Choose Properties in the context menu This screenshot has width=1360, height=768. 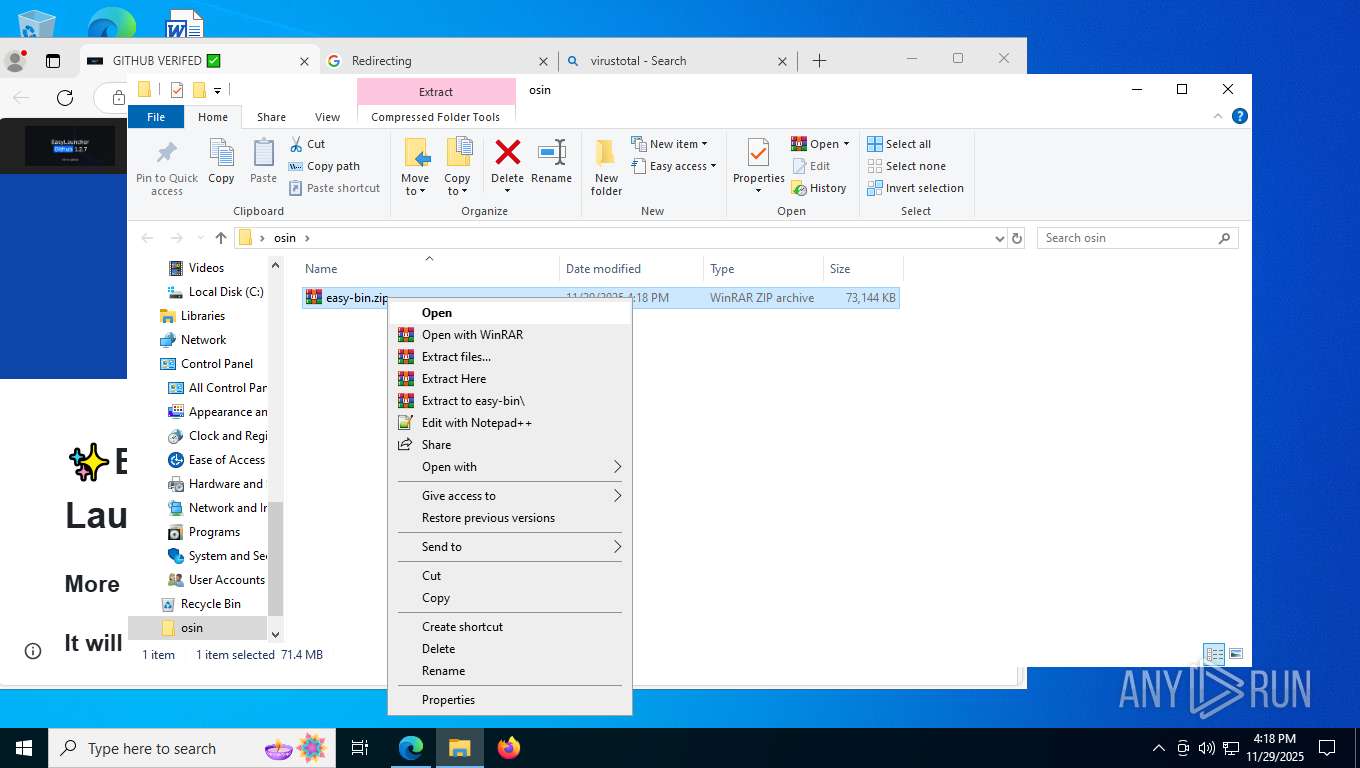point(510,700)
